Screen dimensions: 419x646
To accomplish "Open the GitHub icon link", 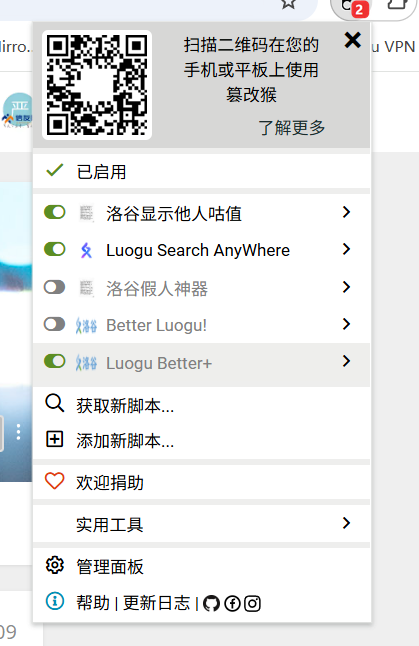I will [211, 604].
